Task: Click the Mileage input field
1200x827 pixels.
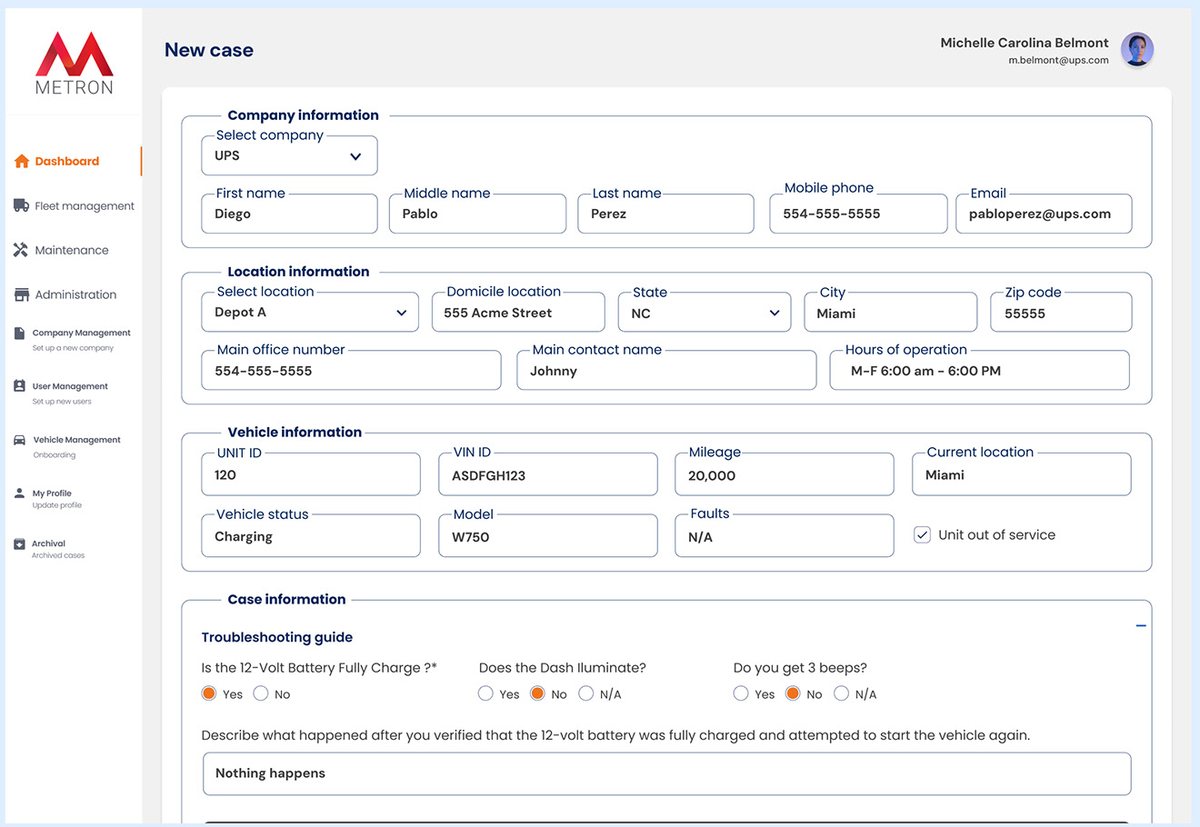Action: tap(784, 475)
